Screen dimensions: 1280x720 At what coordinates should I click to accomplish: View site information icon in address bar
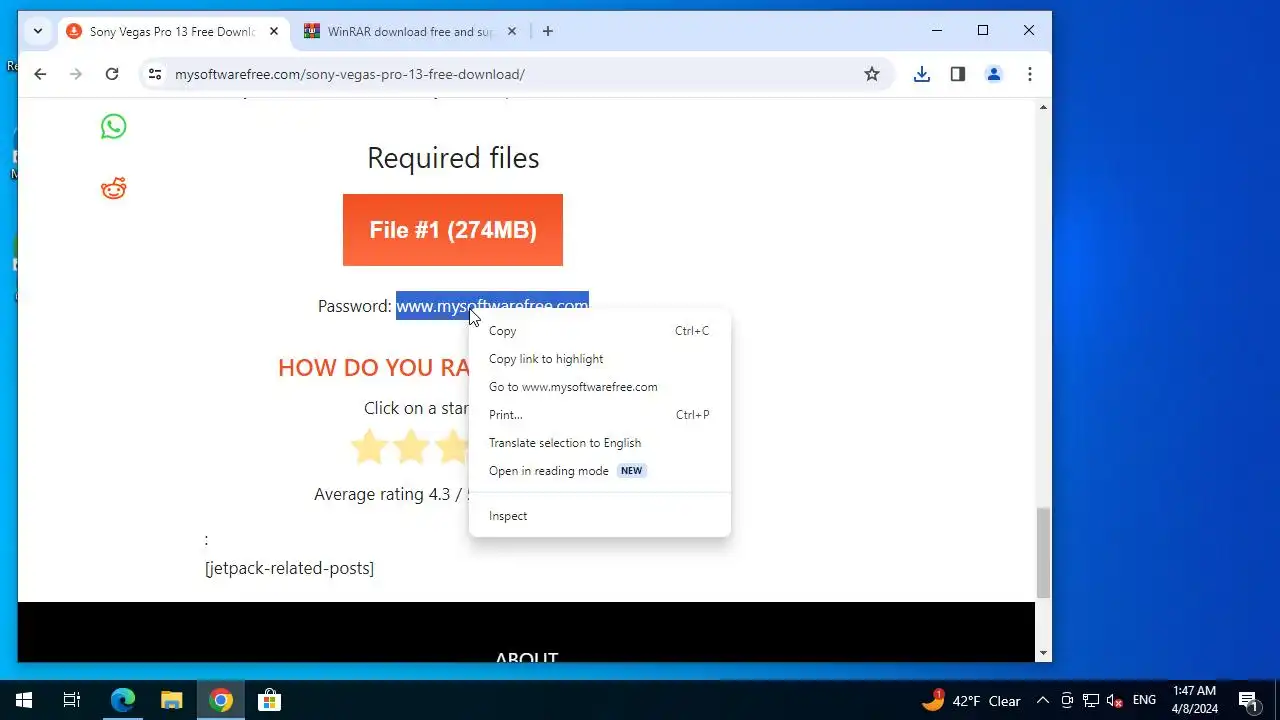[x=155, y=74]
